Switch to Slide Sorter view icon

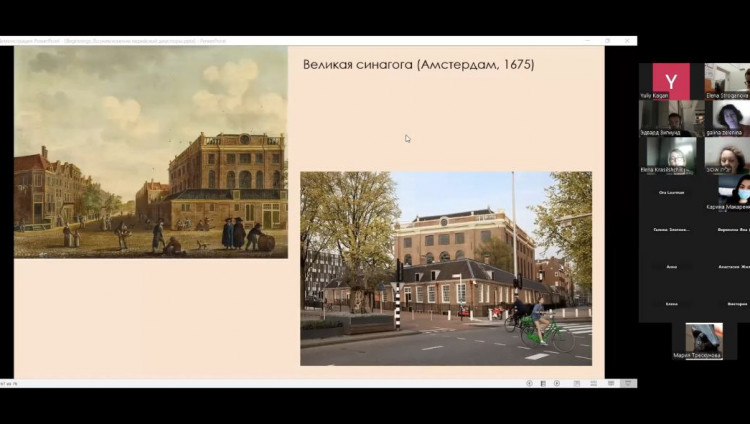[594, 383]
